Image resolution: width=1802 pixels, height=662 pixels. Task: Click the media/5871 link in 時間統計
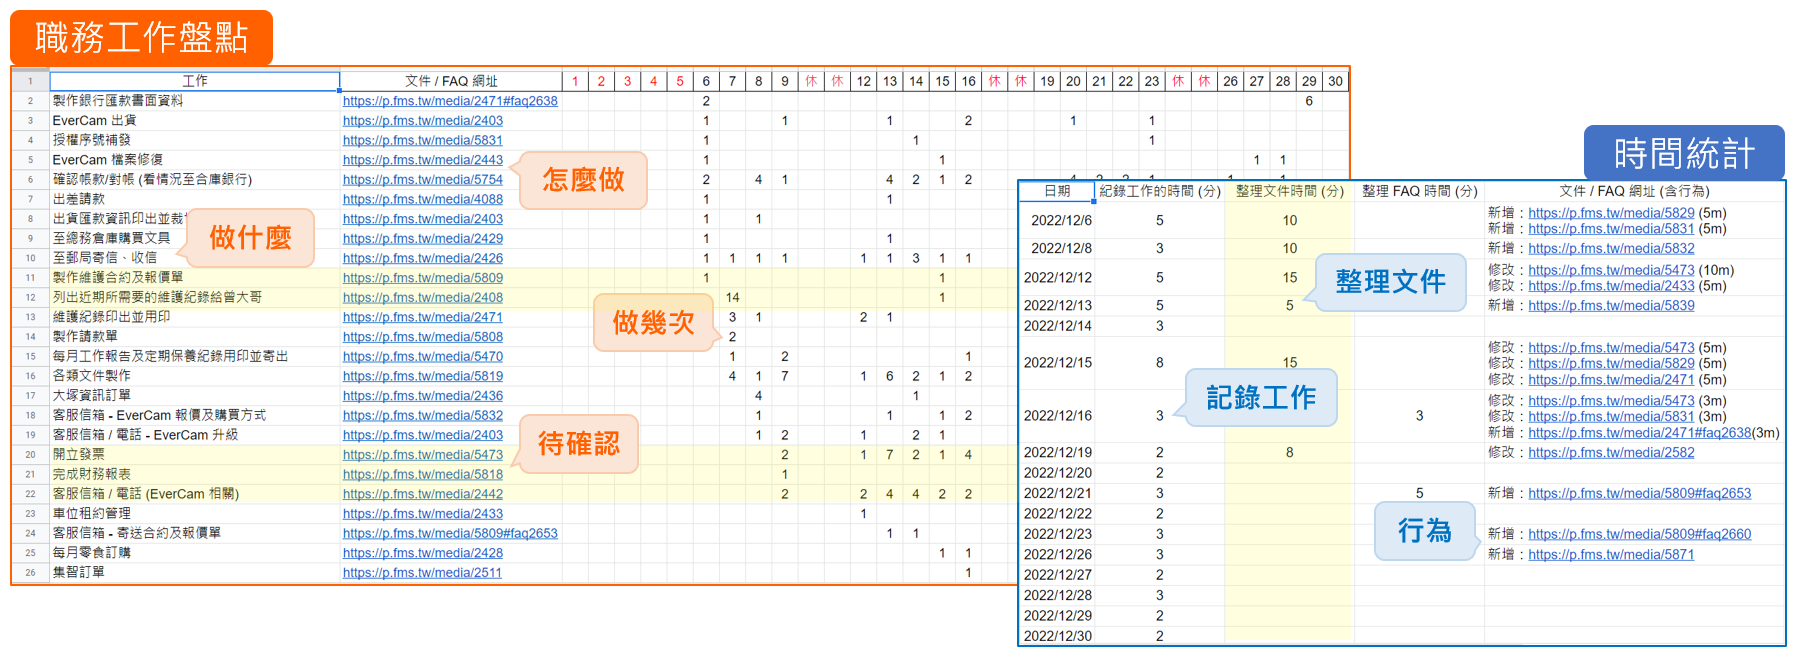[x=1610, y=555]
